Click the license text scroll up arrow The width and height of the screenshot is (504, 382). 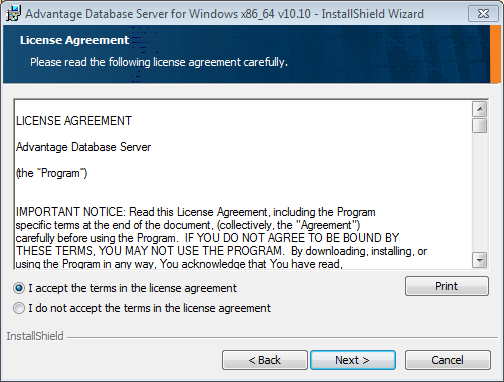[480, 109]
